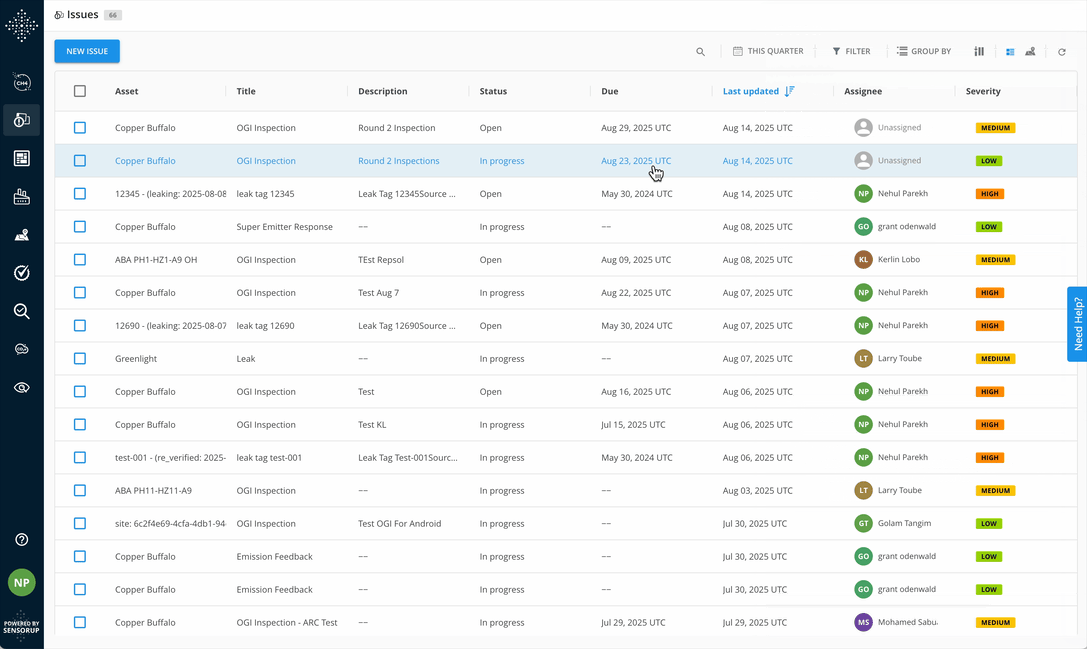This screenshot has height=649, width=1087.
Task: Select the 'leak tag 12690' title cell
Action: tap(266, 326)
